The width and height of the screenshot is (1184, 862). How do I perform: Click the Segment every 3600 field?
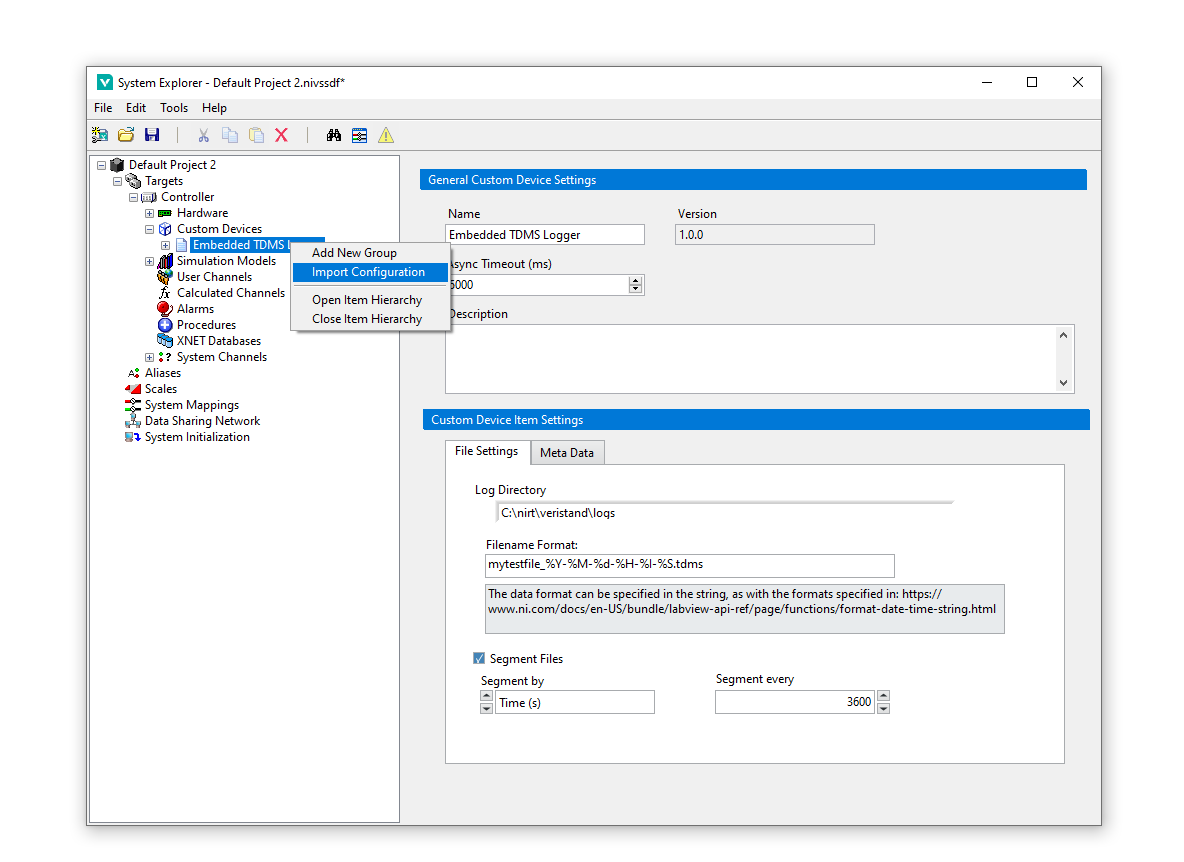[795, 702]
